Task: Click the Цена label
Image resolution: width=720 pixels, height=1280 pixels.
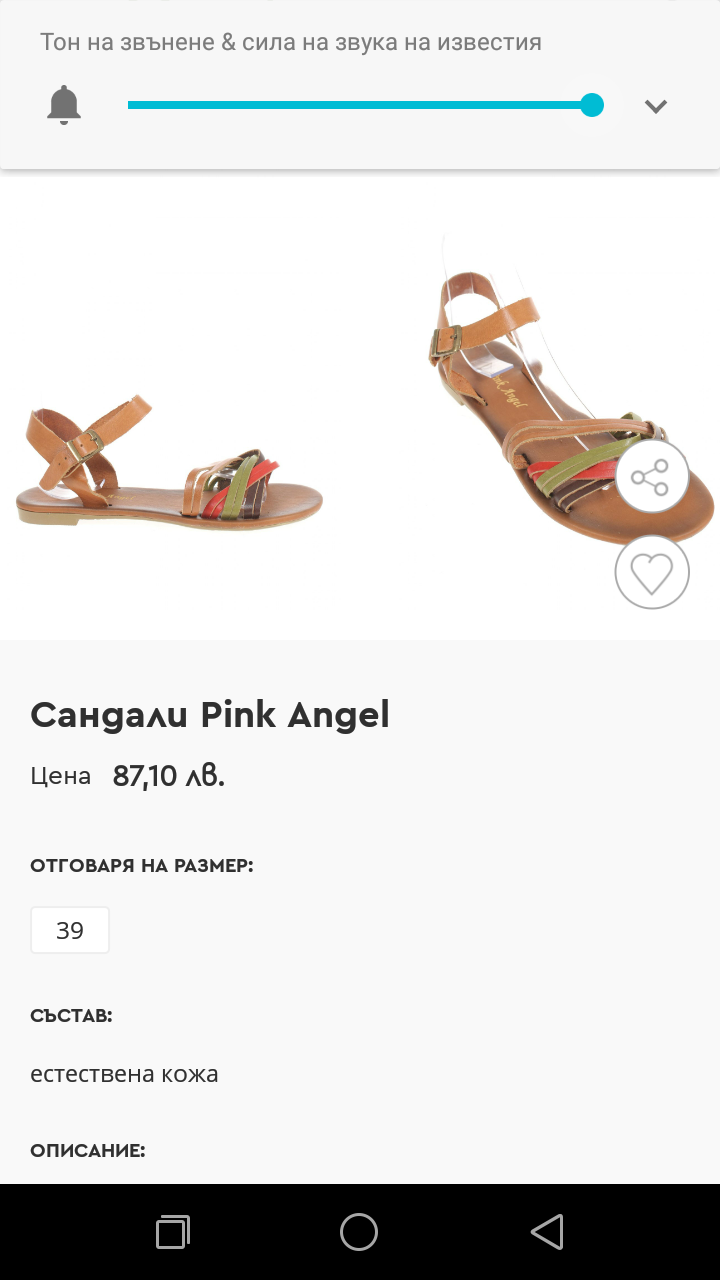Action: [61, 776]
